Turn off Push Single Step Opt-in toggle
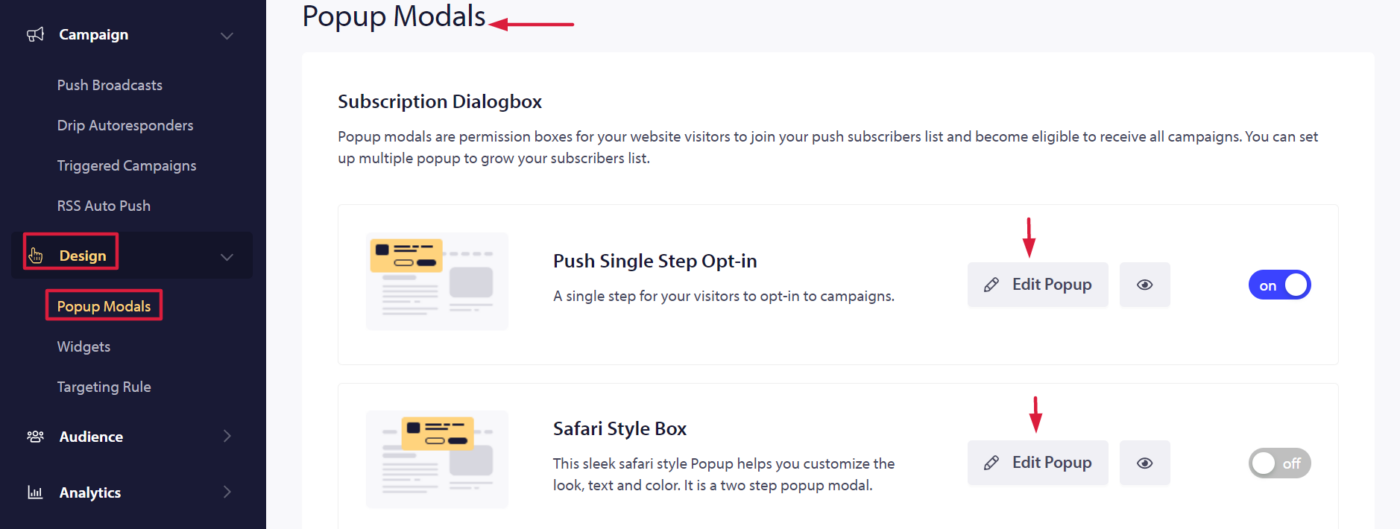Viewport: 1400px width, 529px height. click(x=1279, y=285)
